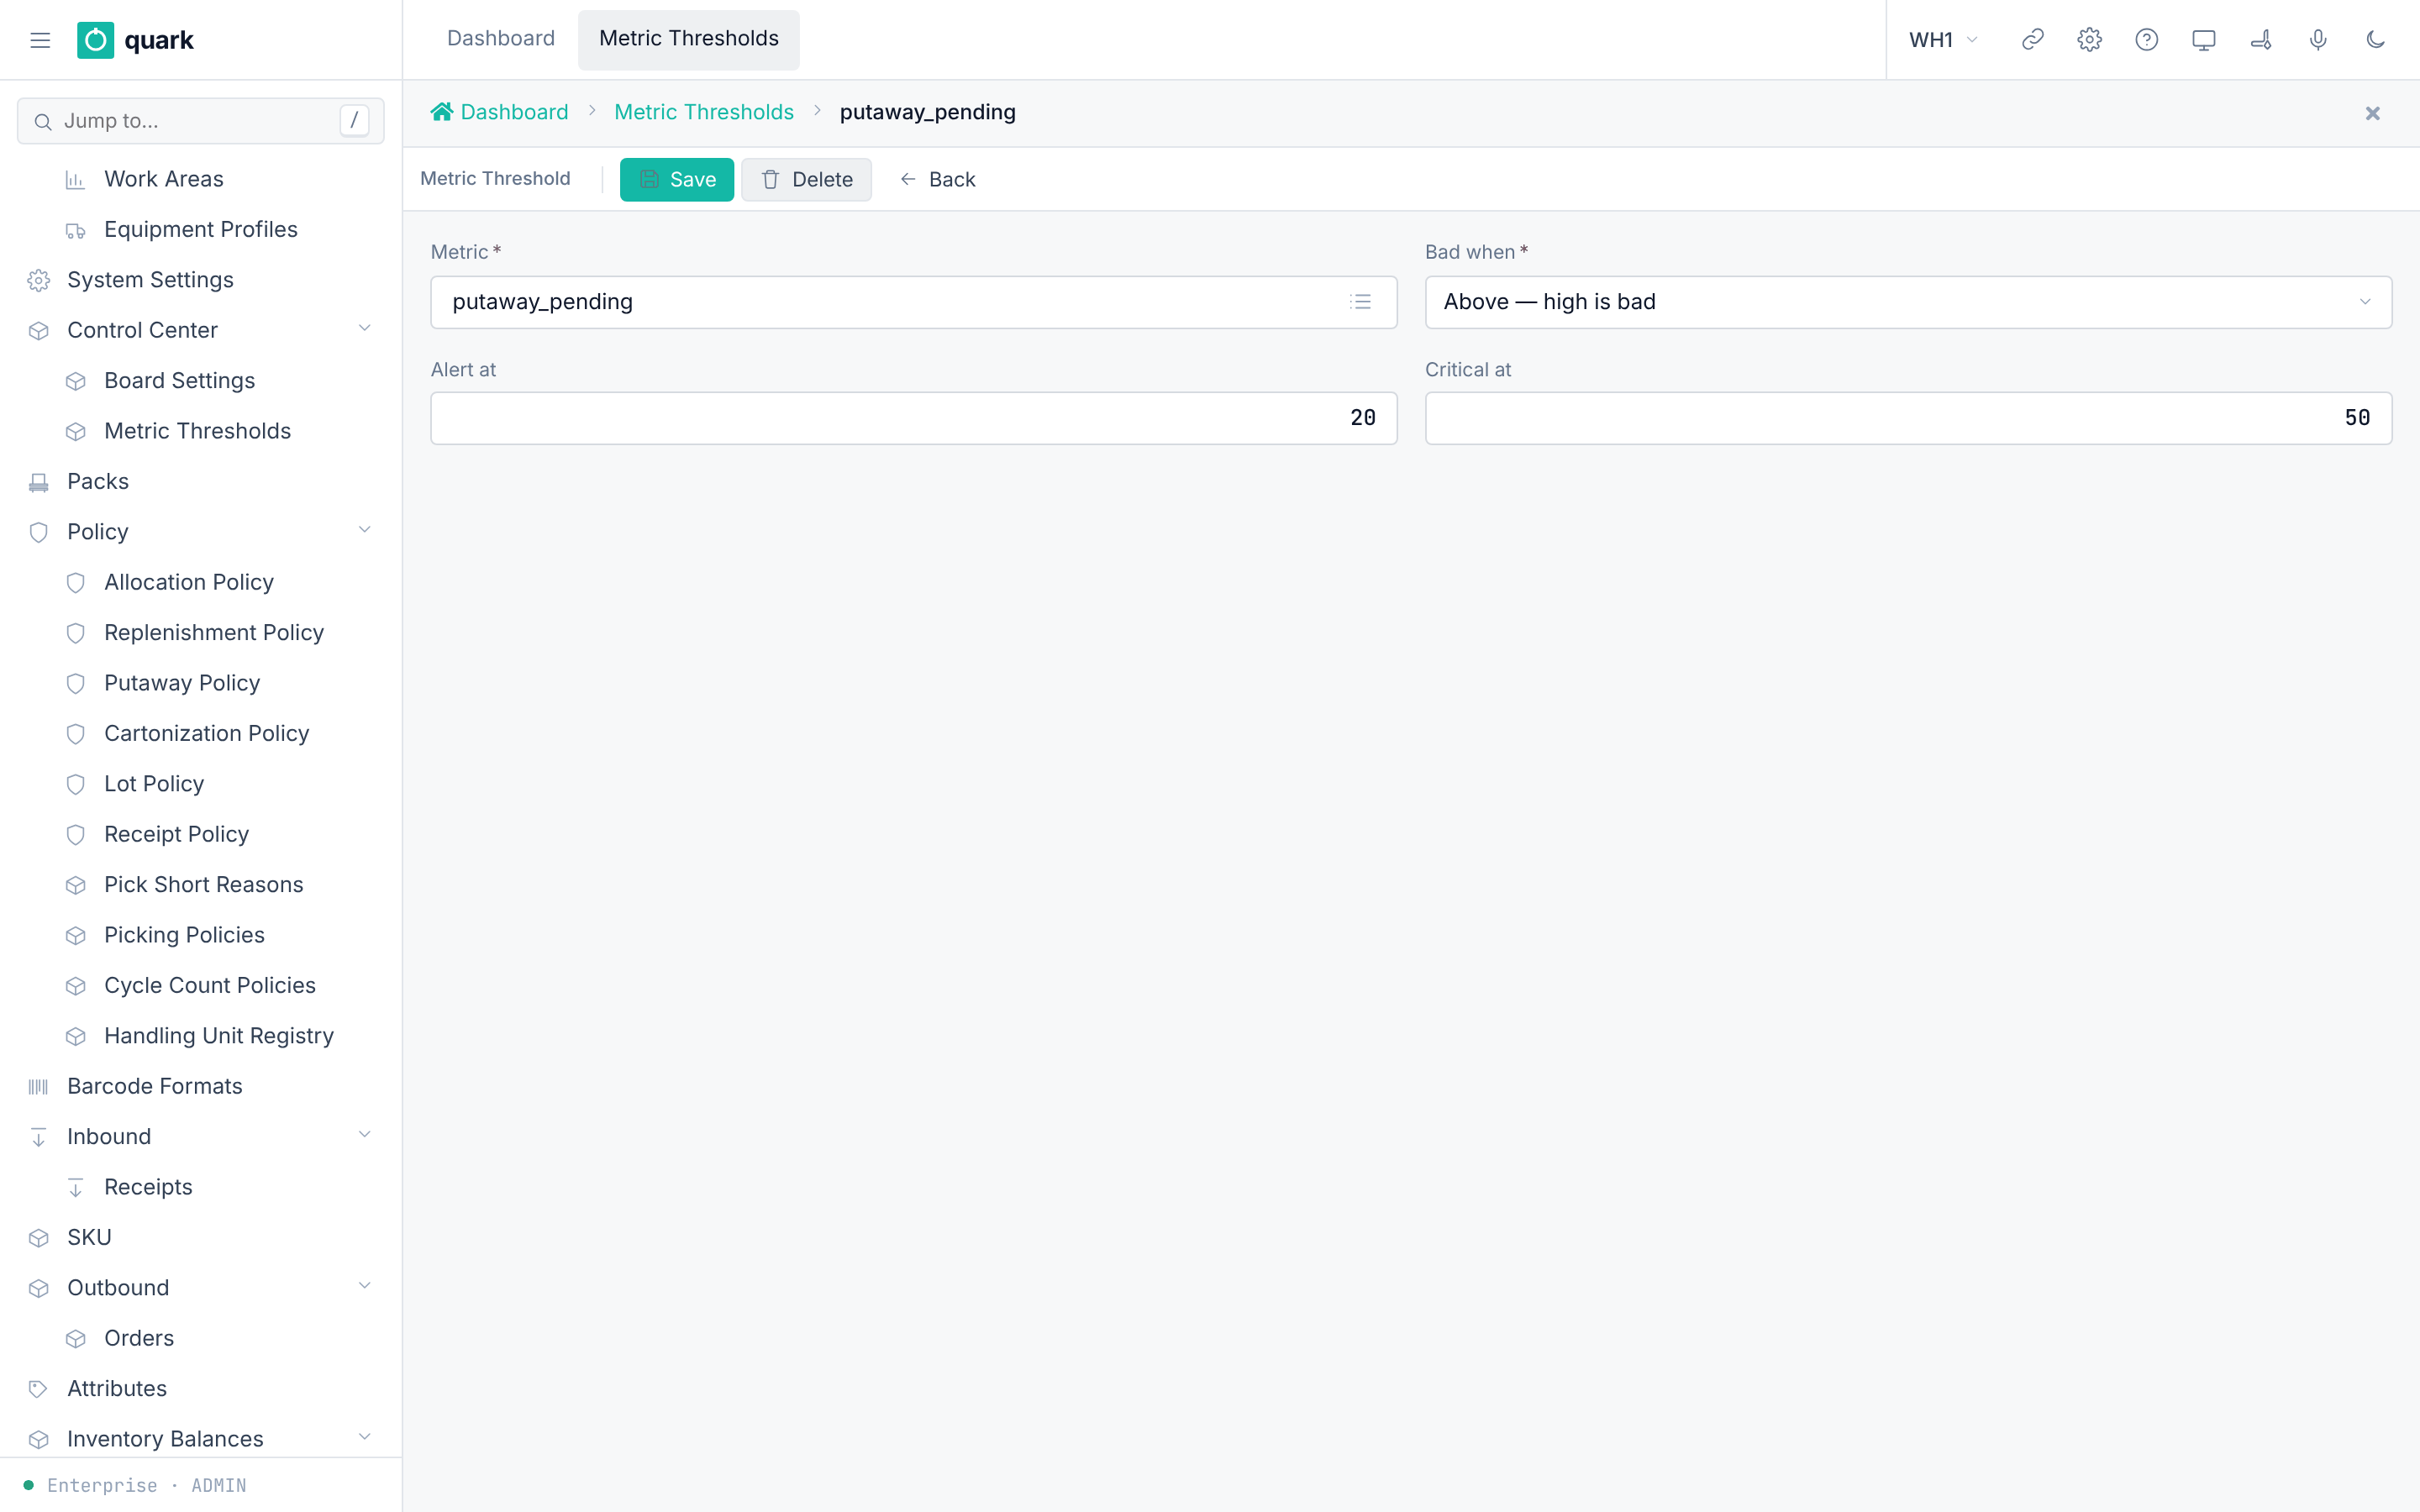Close the breadcrumb panel with X

(2372, 113)
